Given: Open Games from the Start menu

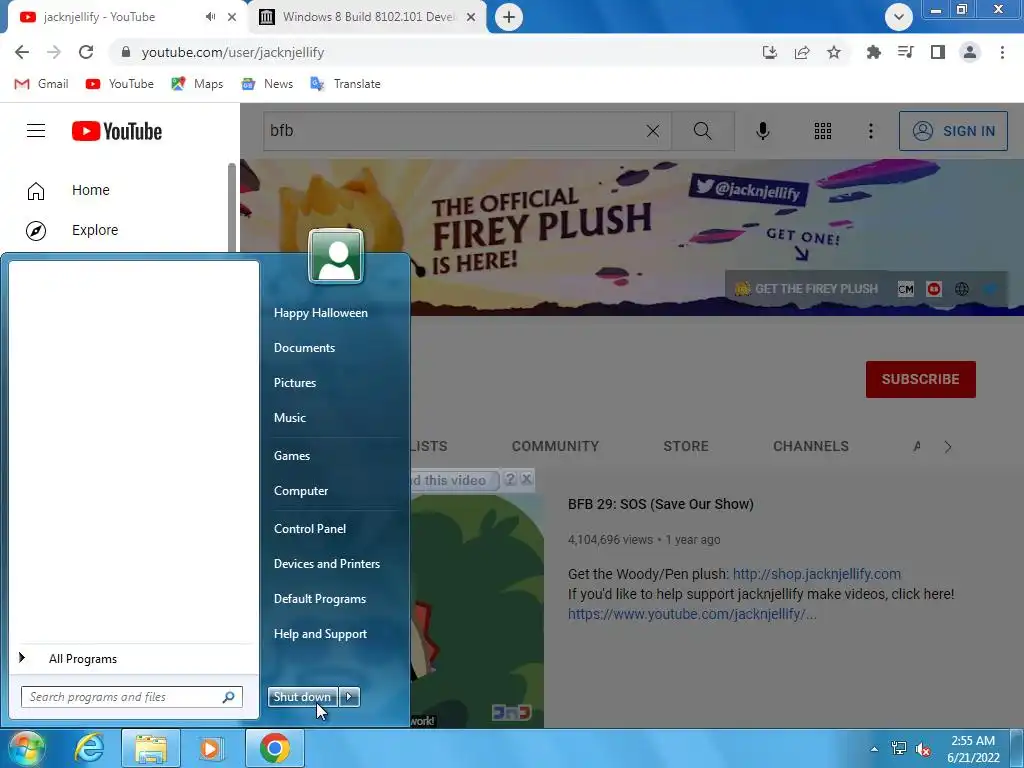Looking at the screenshot, I should (x=291, y=456).
